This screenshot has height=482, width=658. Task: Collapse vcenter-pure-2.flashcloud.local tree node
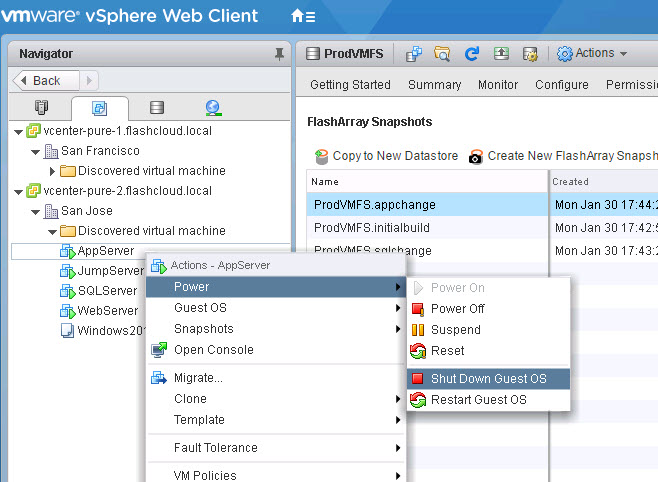point(18,192)
